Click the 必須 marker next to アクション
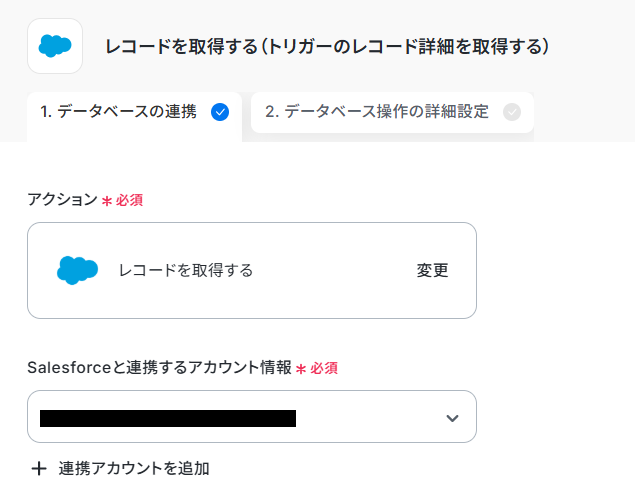This screenshot has width=635, height=494. pos(129,200)
